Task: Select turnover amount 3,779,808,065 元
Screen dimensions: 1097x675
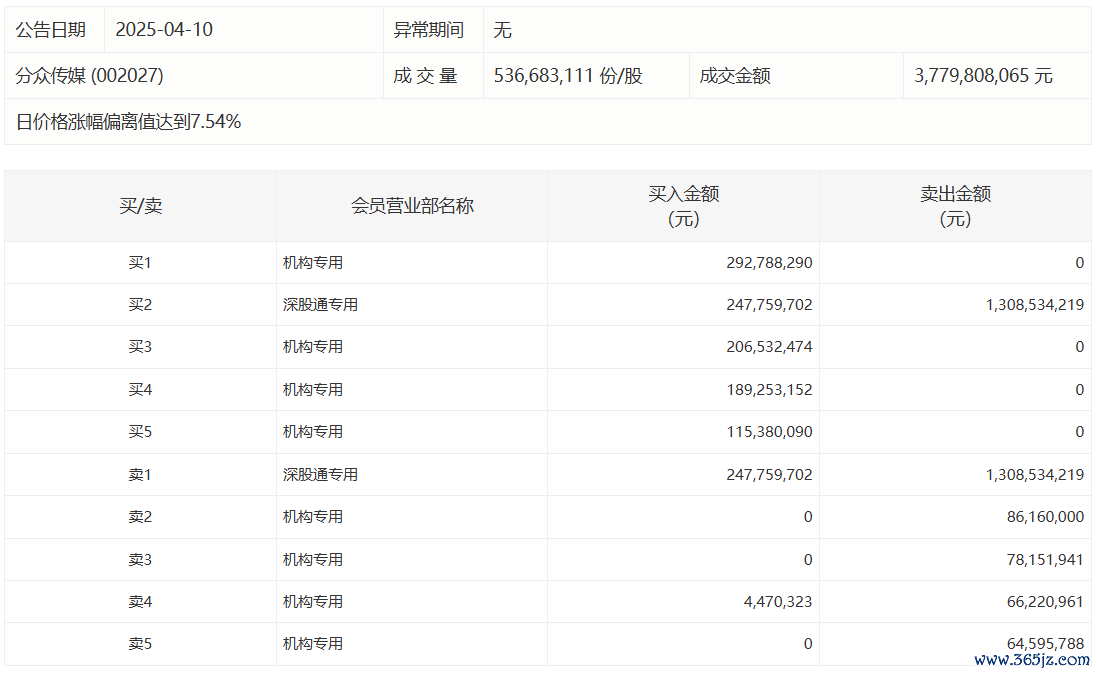Action: [983, 76]
